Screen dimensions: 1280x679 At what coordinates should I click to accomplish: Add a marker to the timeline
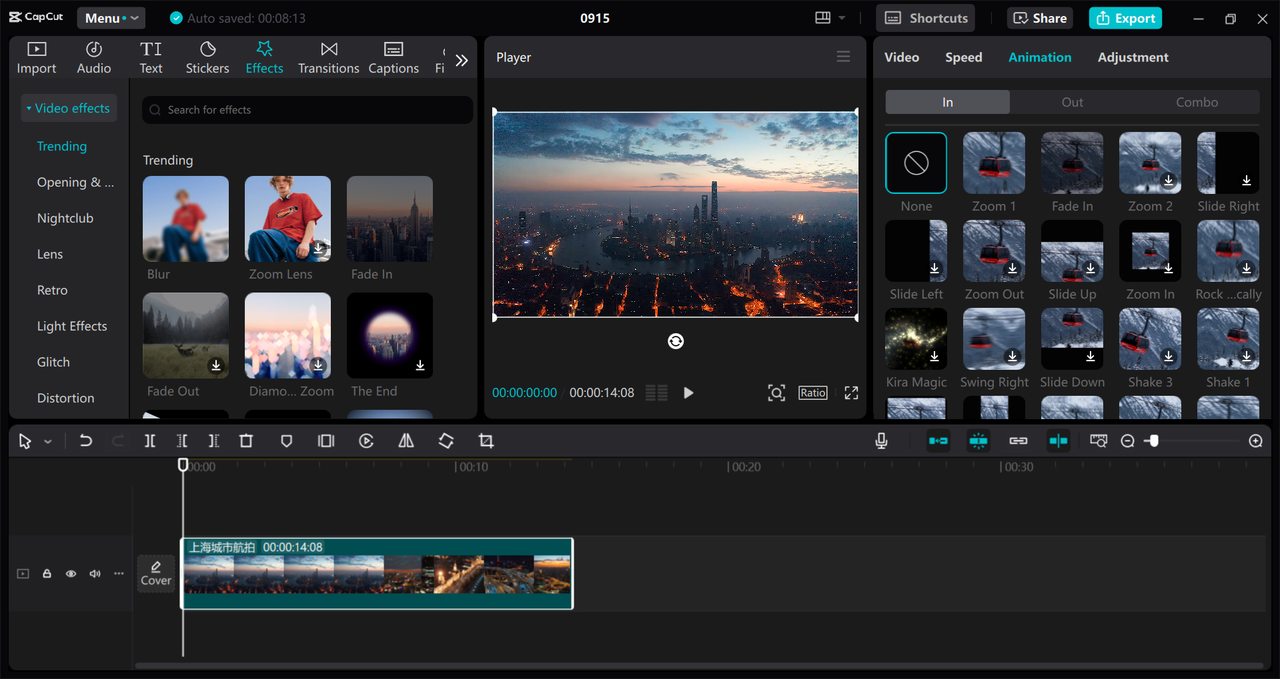(286, 441)
